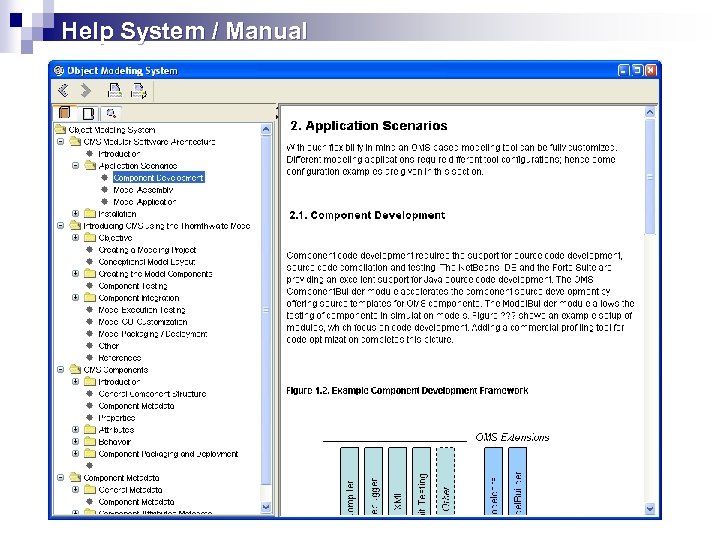Open the Component Testing topic
Viewport: 720px width, 540px height.
click(133, 286)
